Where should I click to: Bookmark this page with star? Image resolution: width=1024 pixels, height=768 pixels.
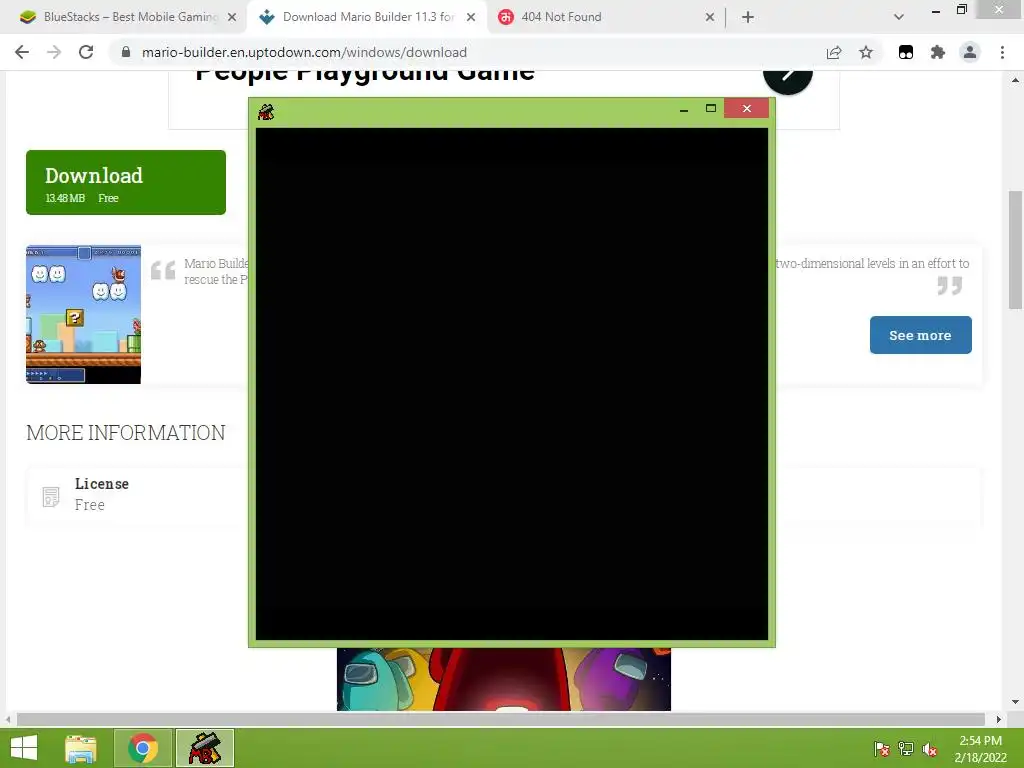(866, 52)
